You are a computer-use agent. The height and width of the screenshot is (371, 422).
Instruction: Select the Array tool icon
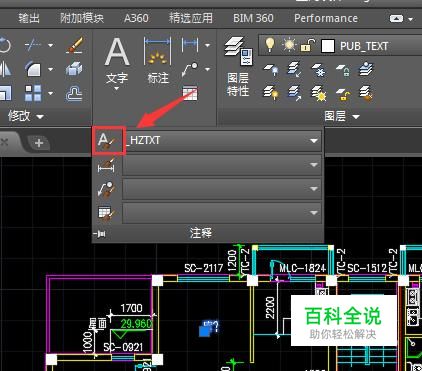pyautogui.click(x=33, y=93)
